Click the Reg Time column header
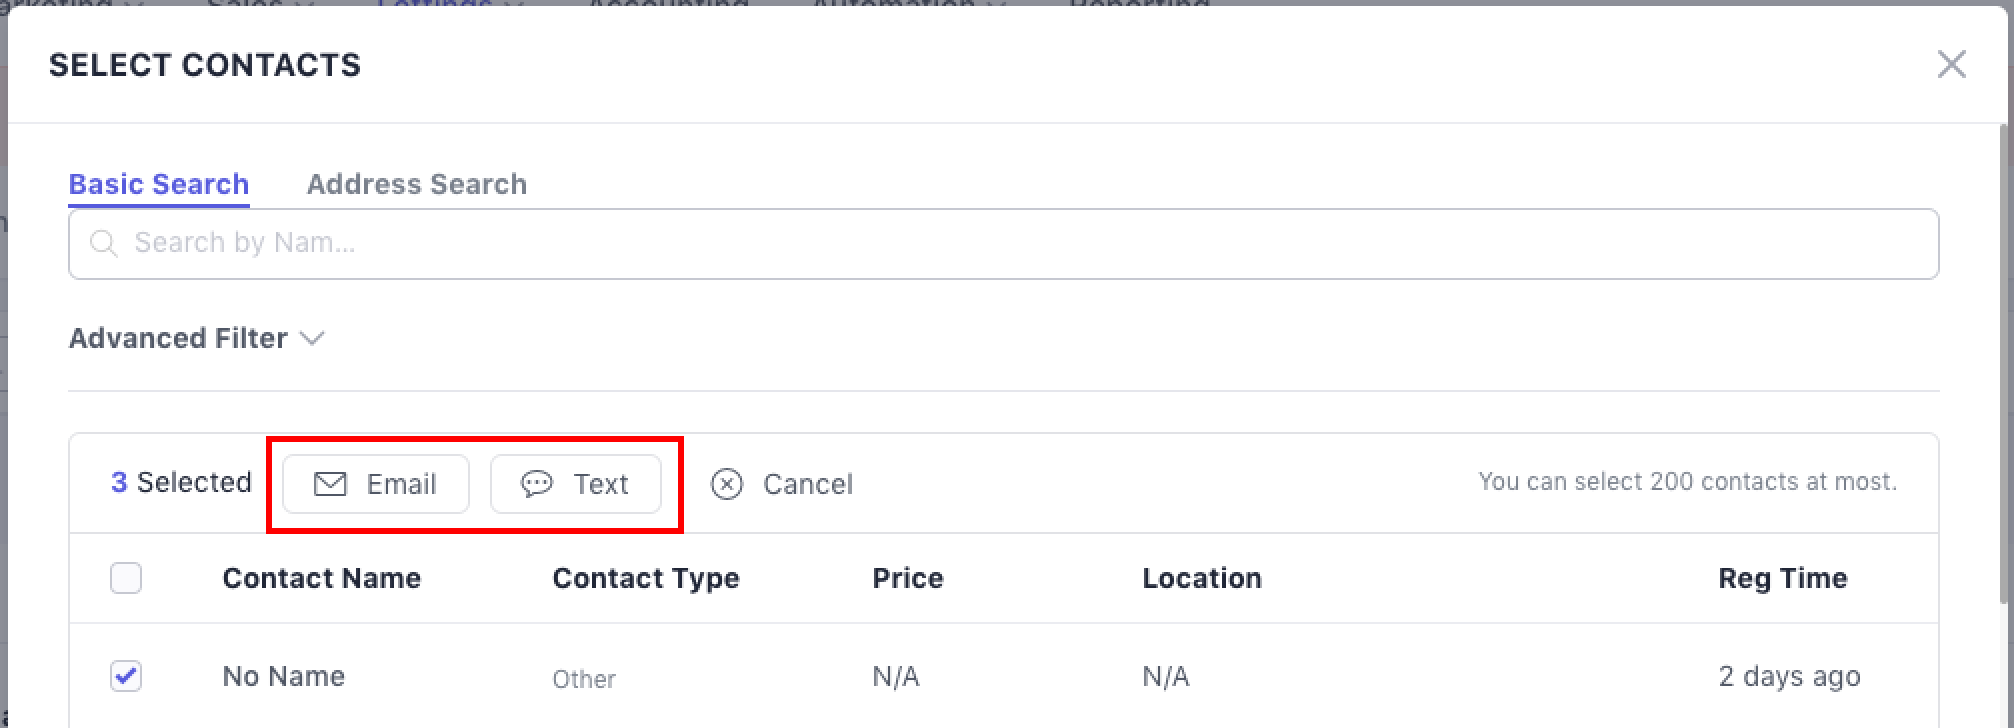This screenshot has width=2014, height=728. tap(1782, 578)
